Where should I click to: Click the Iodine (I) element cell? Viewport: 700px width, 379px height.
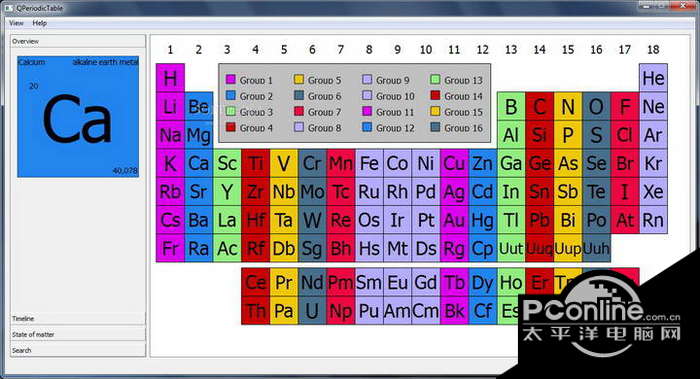point(625,192)
